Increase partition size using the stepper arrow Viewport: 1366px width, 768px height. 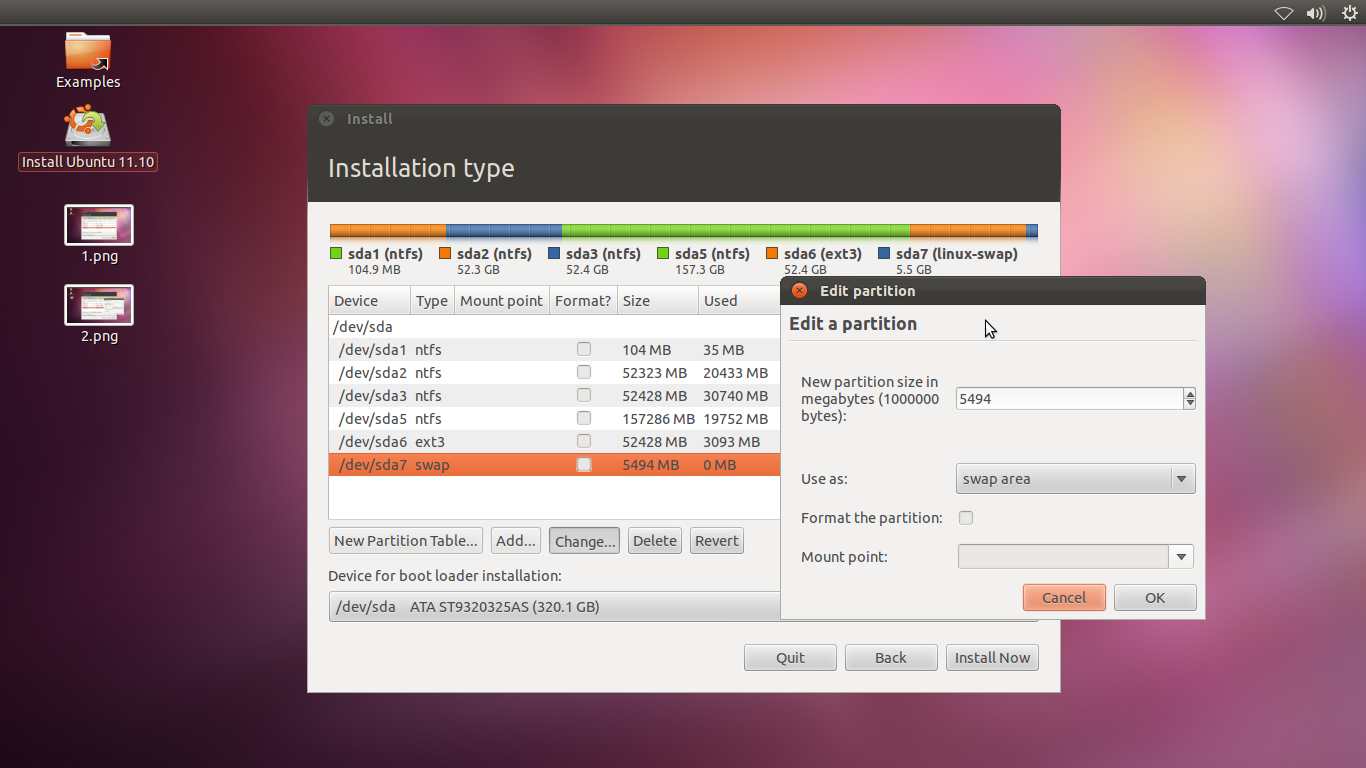coord(1189,393)
